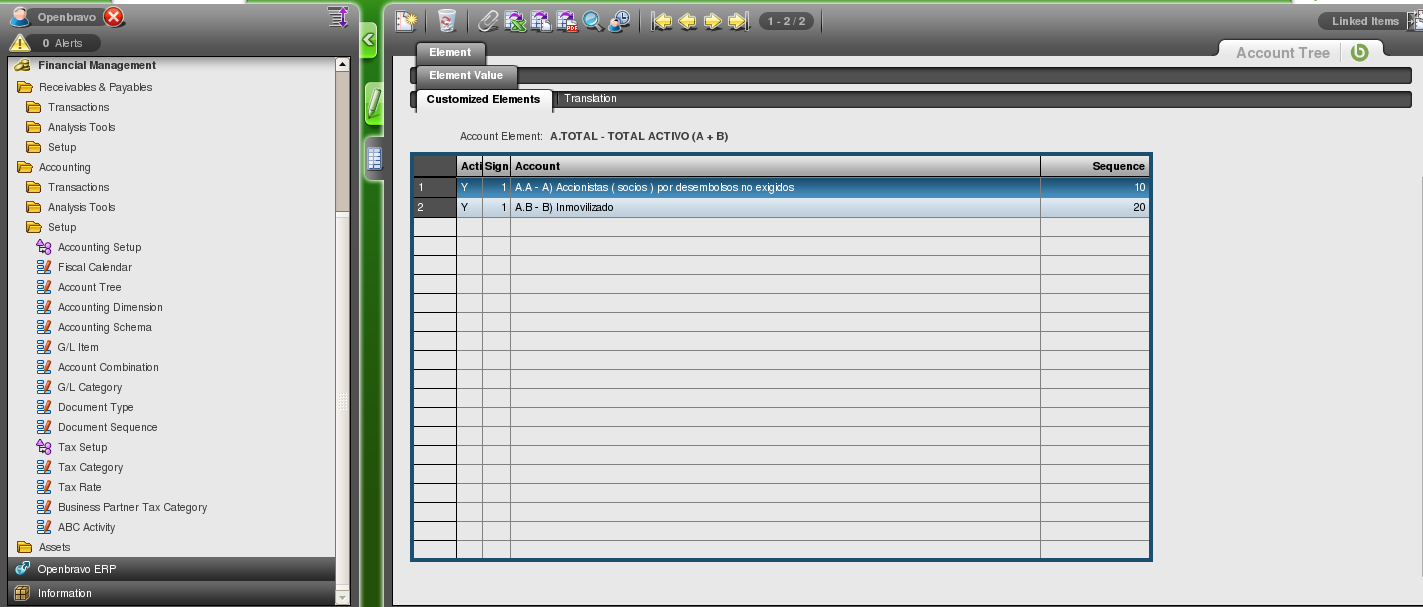Click the export-to-CSV grid icon
Image resolution: width=1423 pixels, height=607 pixels.
[541, 21]
